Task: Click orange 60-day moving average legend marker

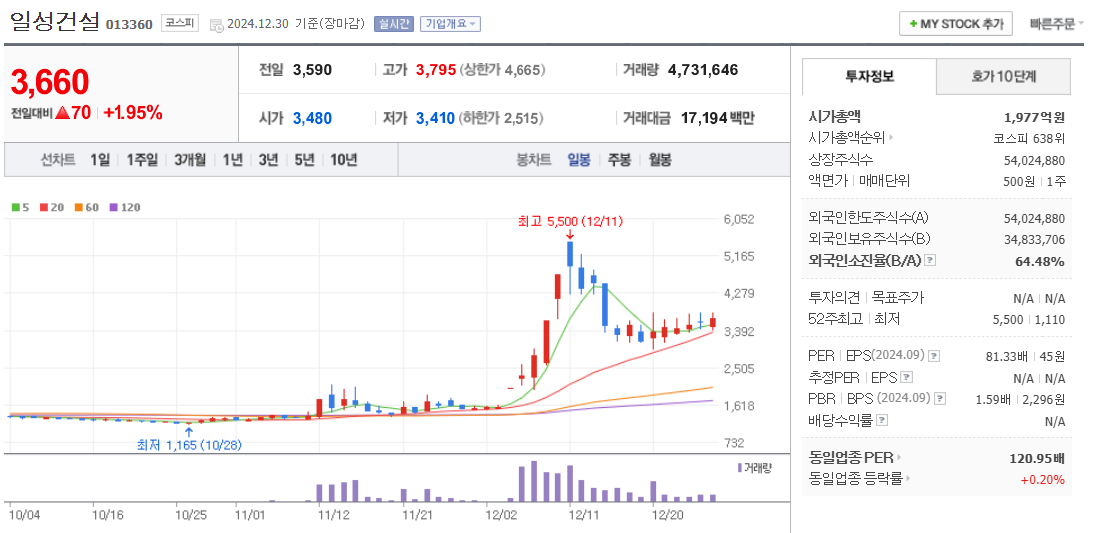Action: coord(79,207)
